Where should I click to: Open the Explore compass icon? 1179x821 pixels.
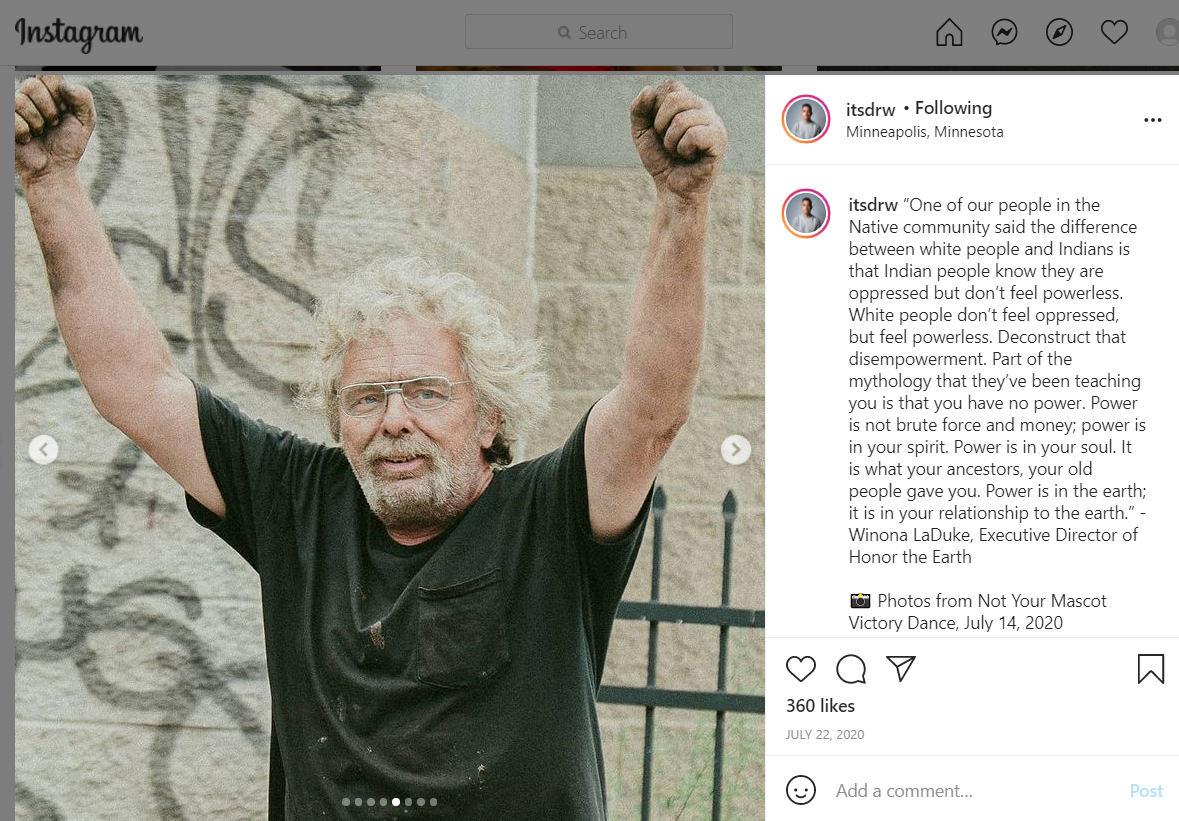pyautogui.click(x=1059, y=32)
